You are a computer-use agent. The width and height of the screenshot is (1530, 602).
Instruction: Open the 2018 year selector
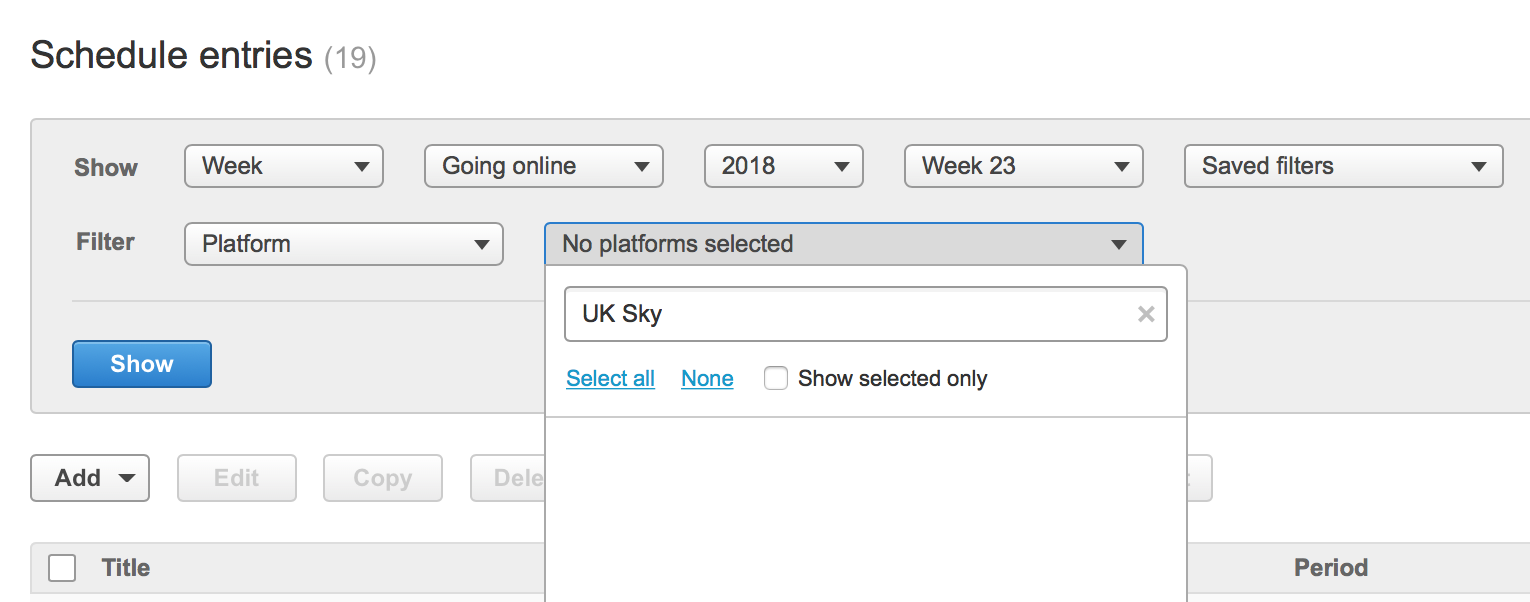point(783,166)
